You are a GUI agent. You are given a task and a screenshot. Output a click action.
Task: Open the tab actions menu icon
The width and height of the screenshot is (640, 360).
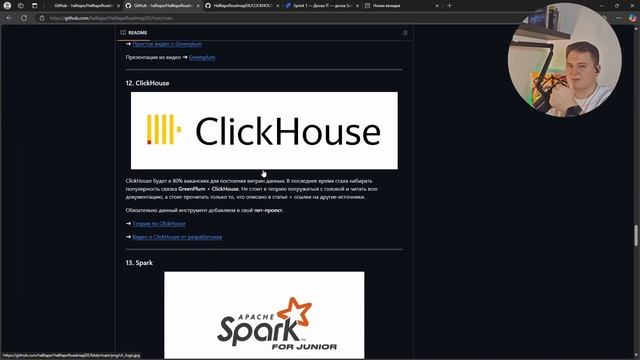point(34,6)
